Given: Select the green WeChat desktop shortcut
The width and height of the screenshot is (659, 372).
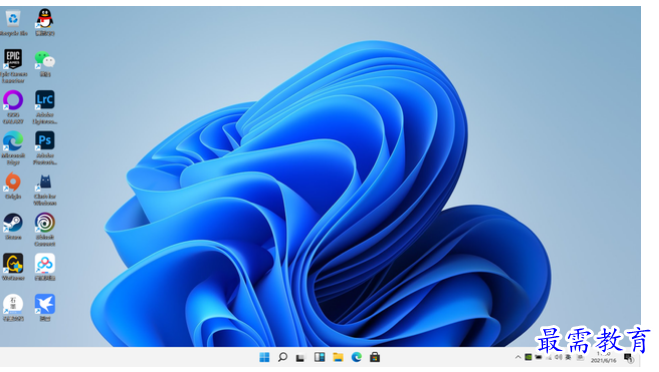Looking at the screenshot, I should coord(45,63).
